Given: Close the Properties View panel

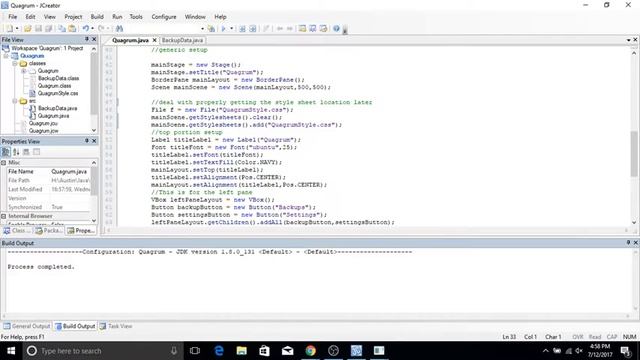Looking at the screenshot, I should (x=94, y=141).
